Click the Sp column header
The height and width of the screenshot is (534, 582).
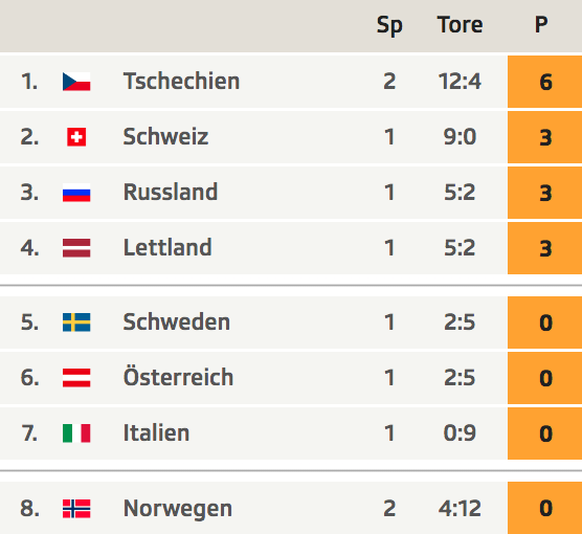[x=389, y=26]
